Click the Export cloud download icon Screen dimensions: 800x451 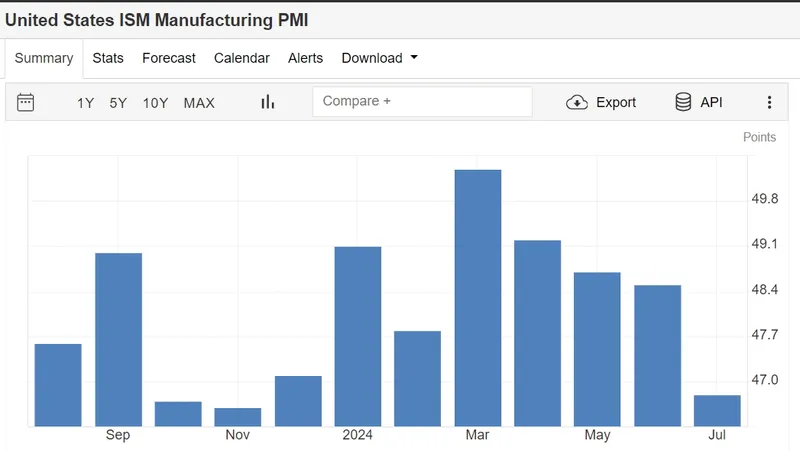pyautogui.click(x=577, y=102)
